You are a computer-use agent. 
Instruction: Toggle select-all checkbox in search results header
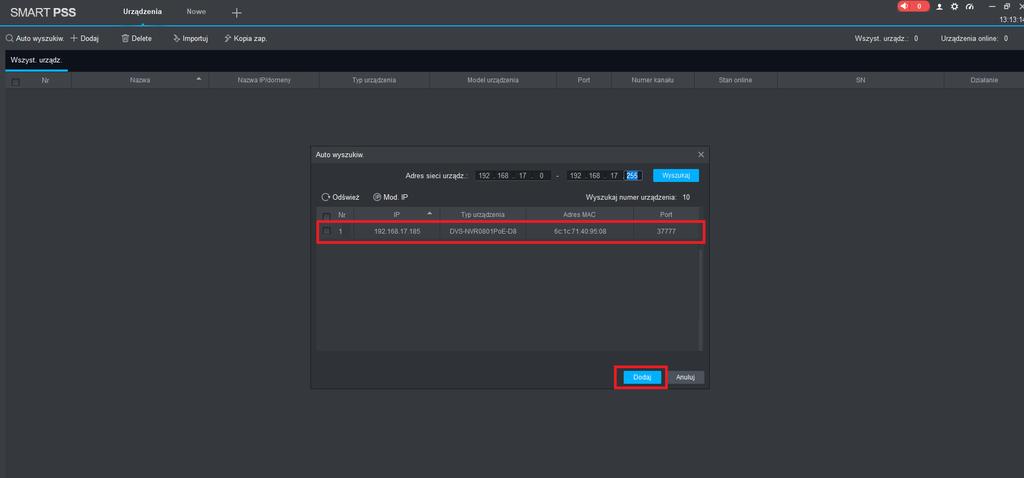[327, 215]
